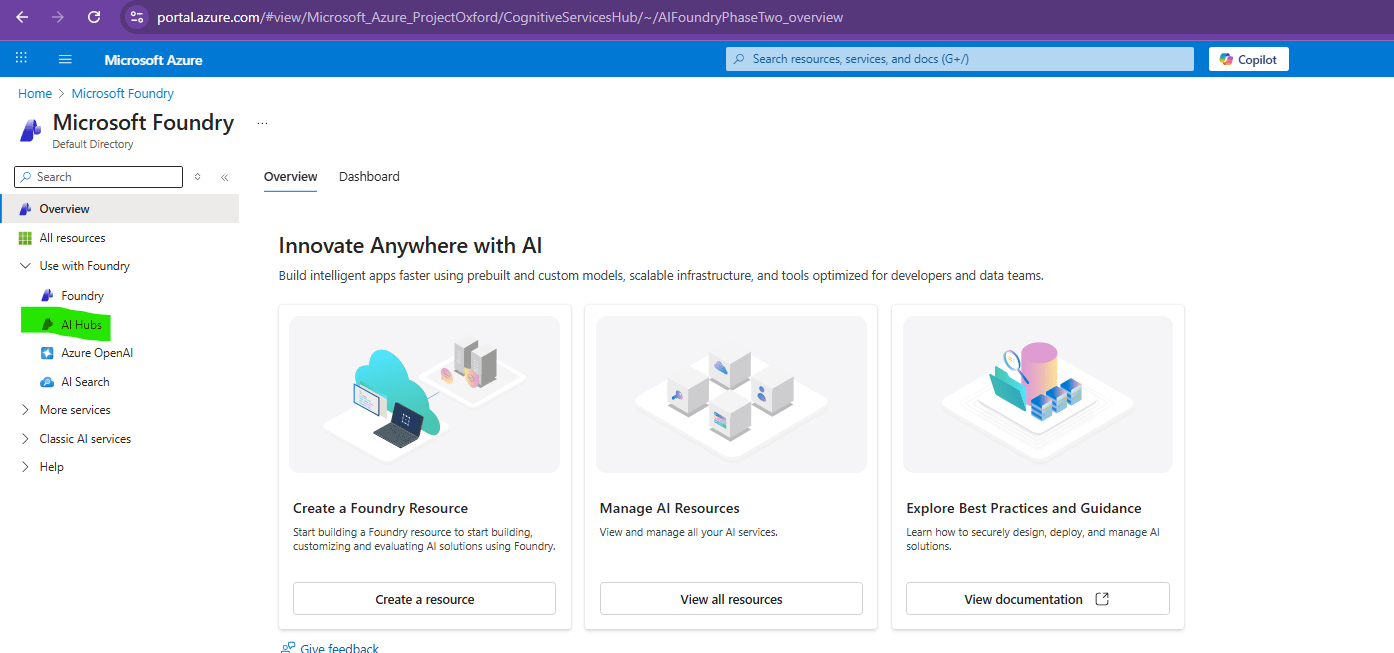Click the pin toggle beside the sidebar search box
Screen dimensions: 1394x653
click(197, 176)
